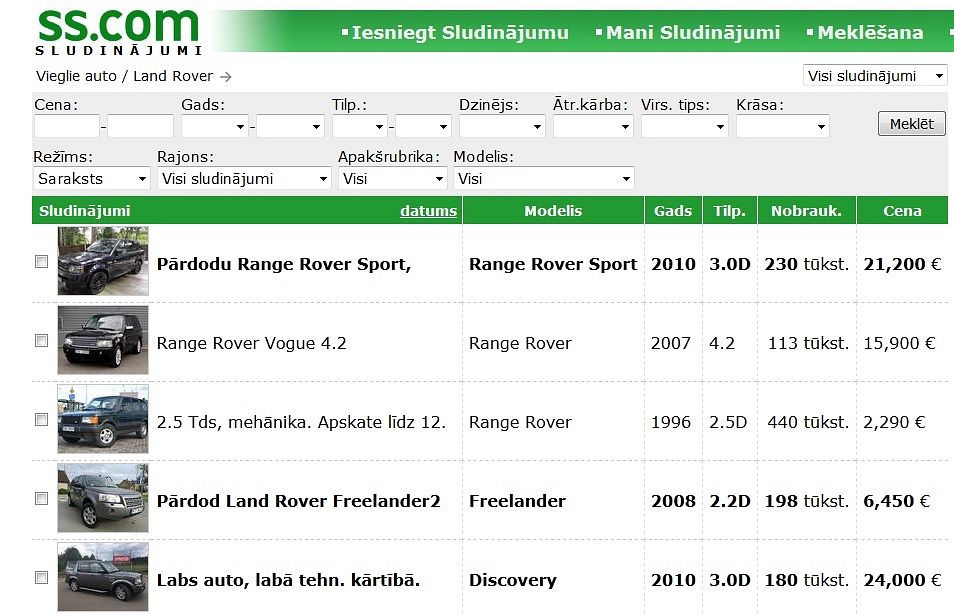The width and height of the screenshot is (954, 615).
Task: Click the Freelander model cell
Action: (517, 501)
